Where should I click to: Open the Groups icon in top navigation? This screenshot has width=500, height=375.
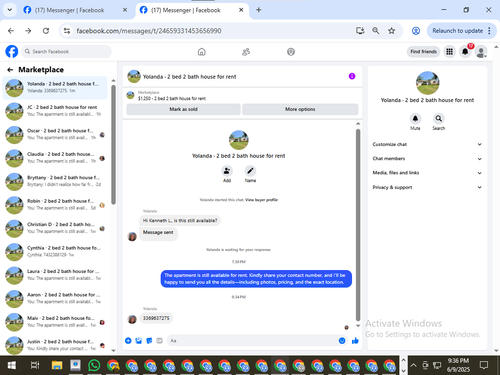tap(291, 52)
